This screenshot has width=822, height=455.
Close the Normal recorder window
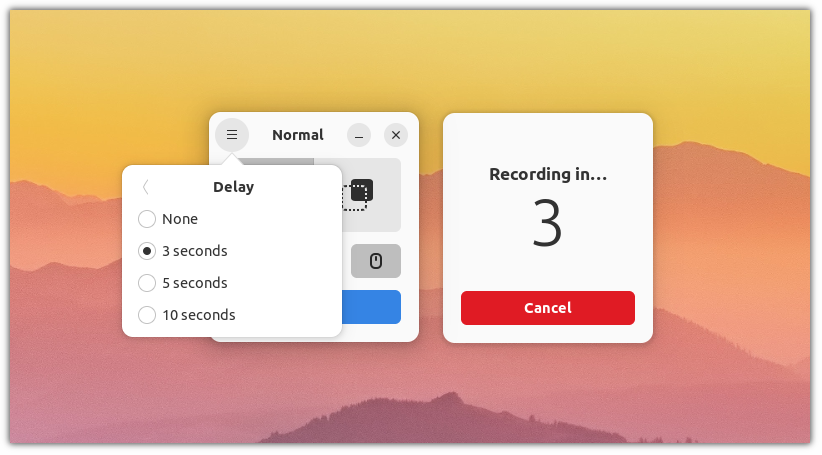pos(396,135)
